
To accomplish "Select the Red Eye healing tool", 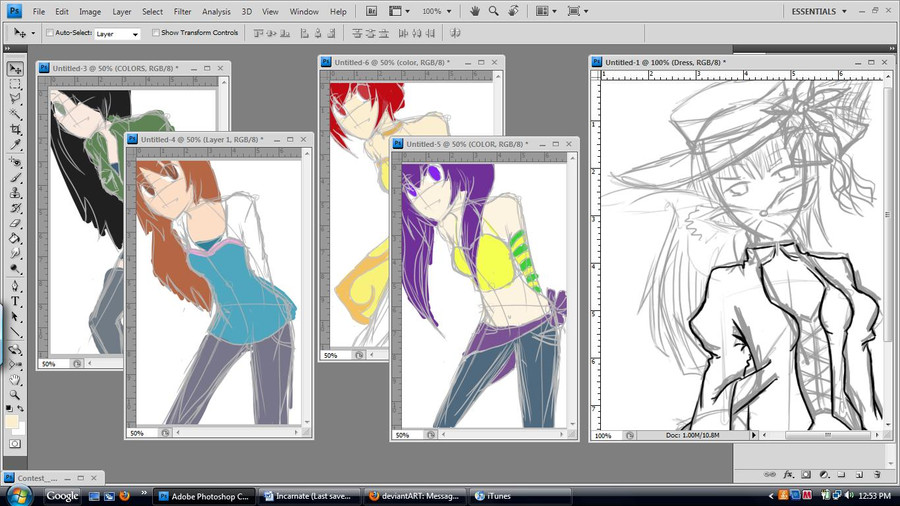I will pos(15,163).
